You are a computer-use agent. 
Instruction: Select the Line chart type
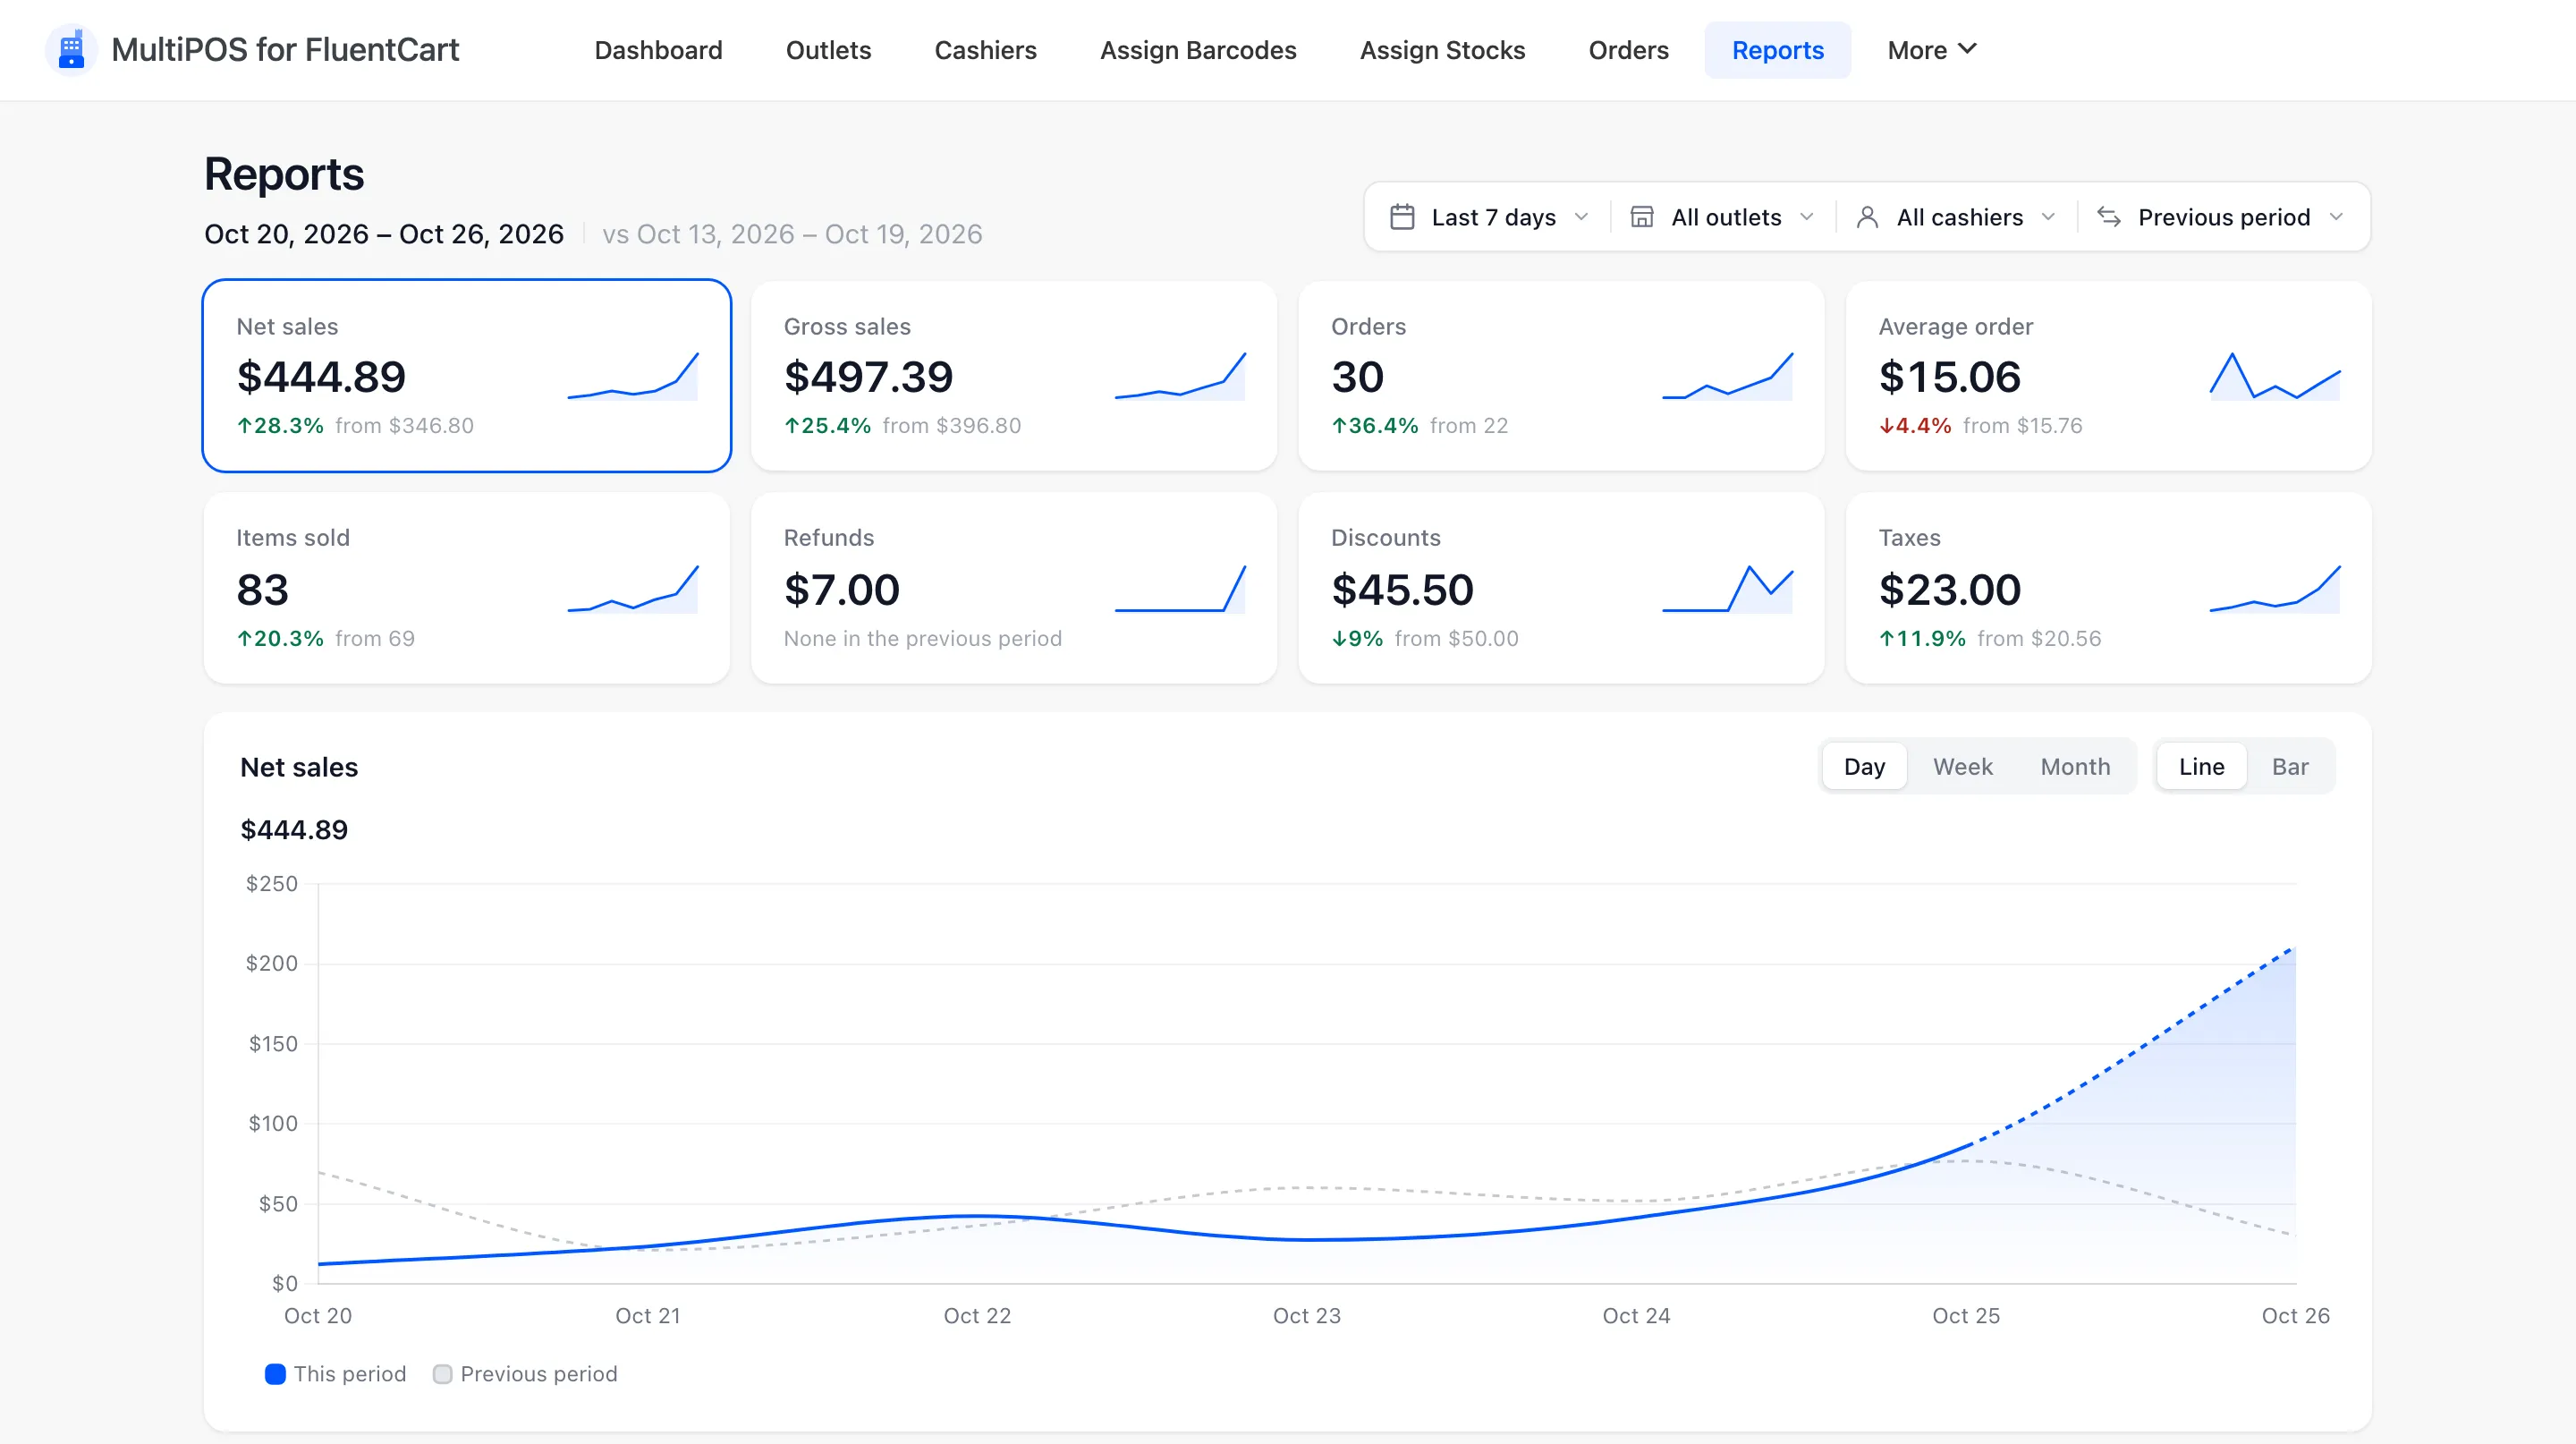[x=2201, y=767]
